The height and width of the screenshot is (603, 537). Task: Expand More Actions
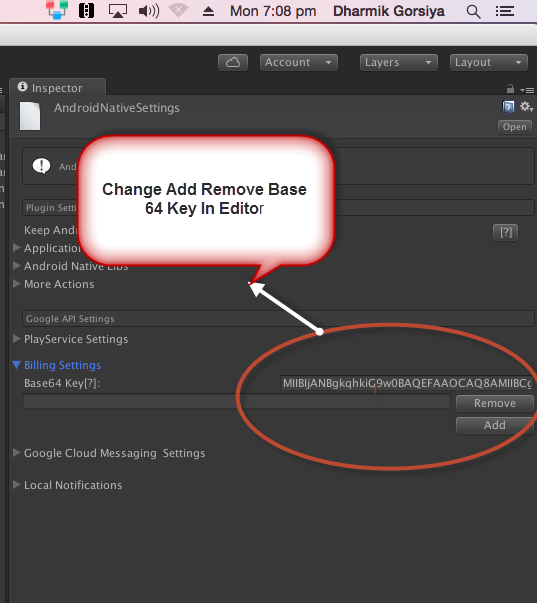[x=16, y=283]
